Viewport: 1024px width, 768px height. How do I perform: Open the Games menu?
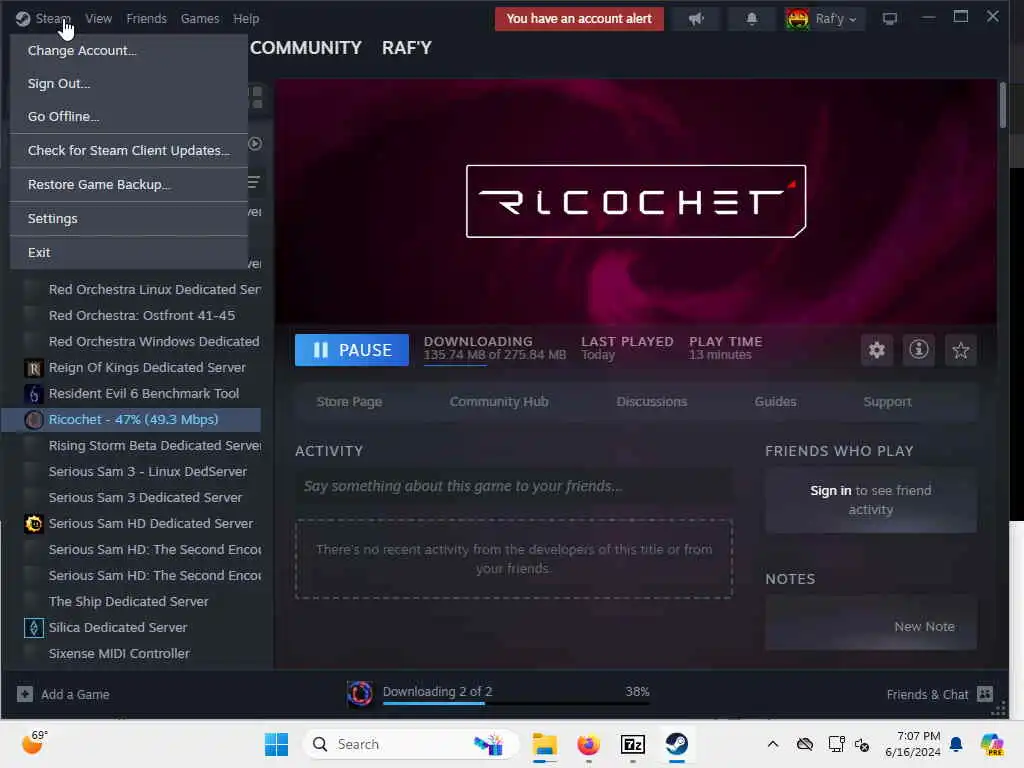coord(200,19)
